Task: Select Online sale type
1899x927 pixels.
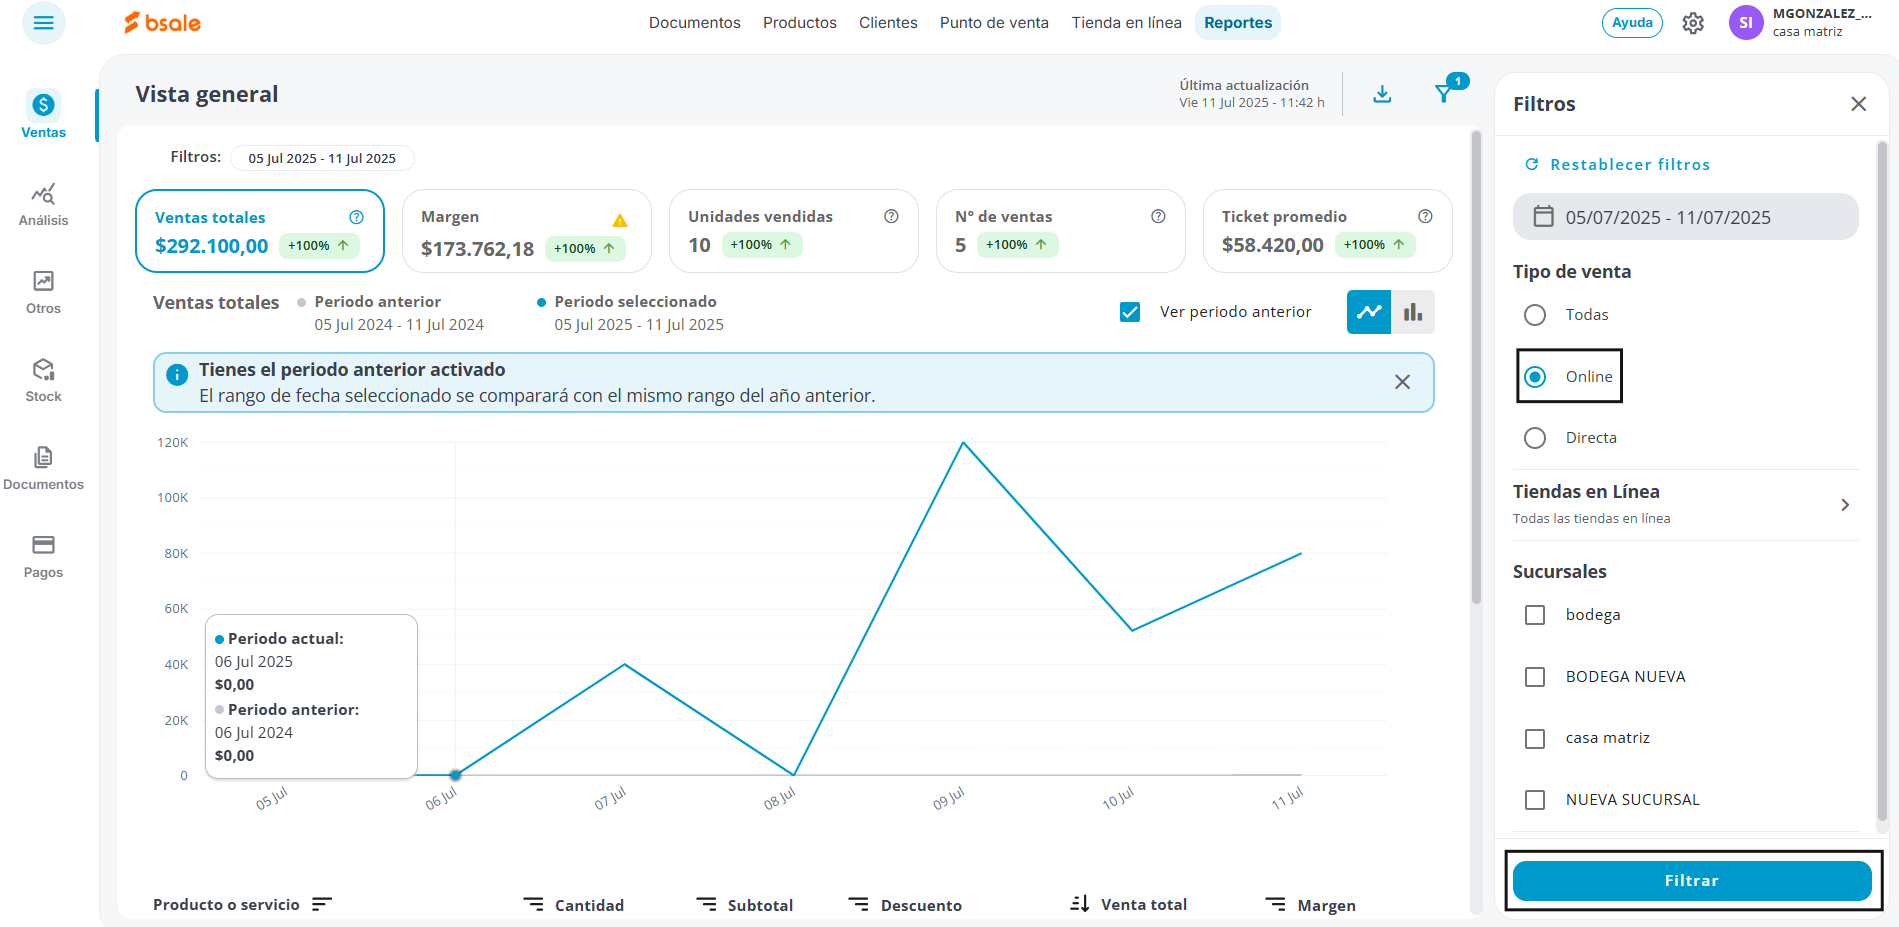Action: pos(1535,376)
